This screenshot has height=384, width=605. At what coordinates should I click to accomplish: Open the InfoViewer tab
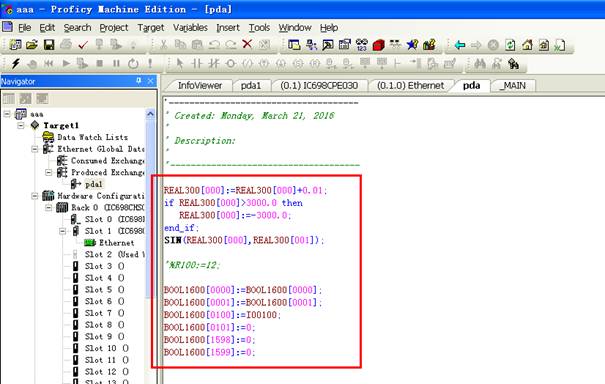pyautogui.click(x=199, y=86)
